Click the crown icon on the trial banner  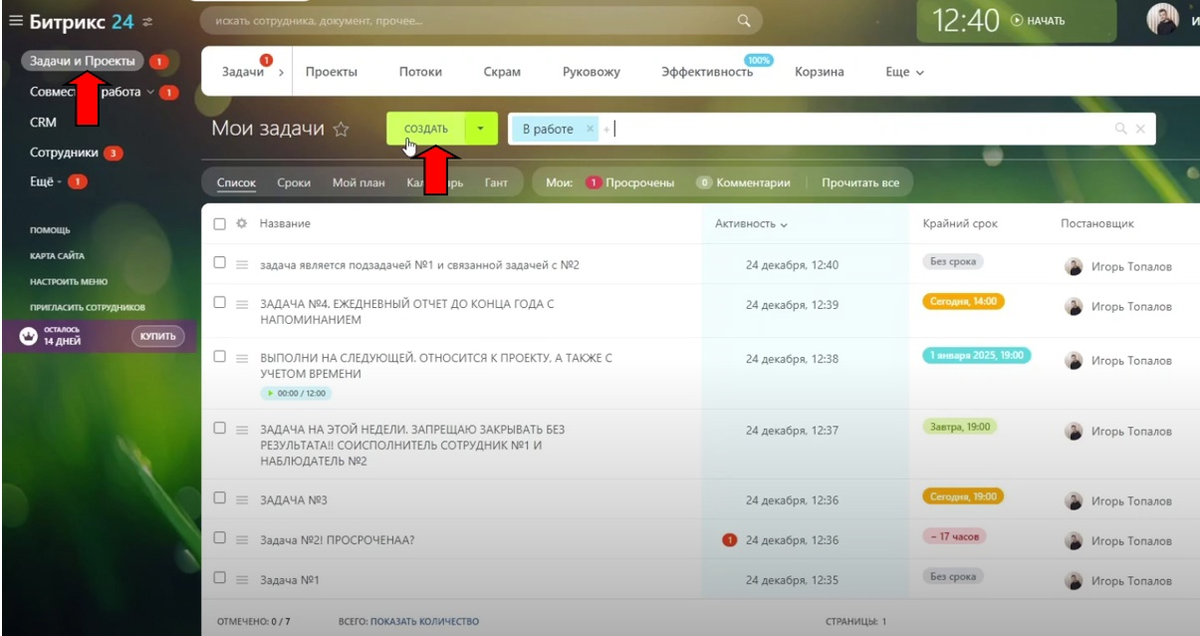(x=28, y=337)
